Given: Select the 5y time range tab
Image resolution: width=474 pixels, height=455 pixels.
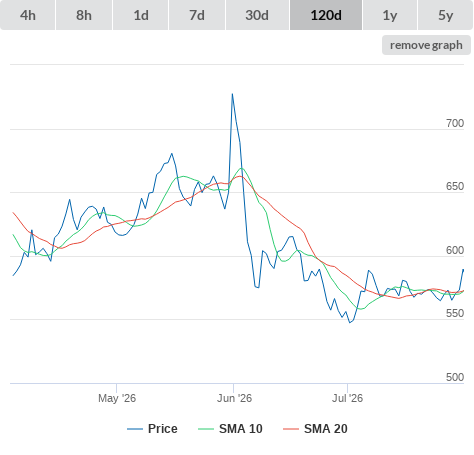Looking at the screenshot, I should coord(446,15).
